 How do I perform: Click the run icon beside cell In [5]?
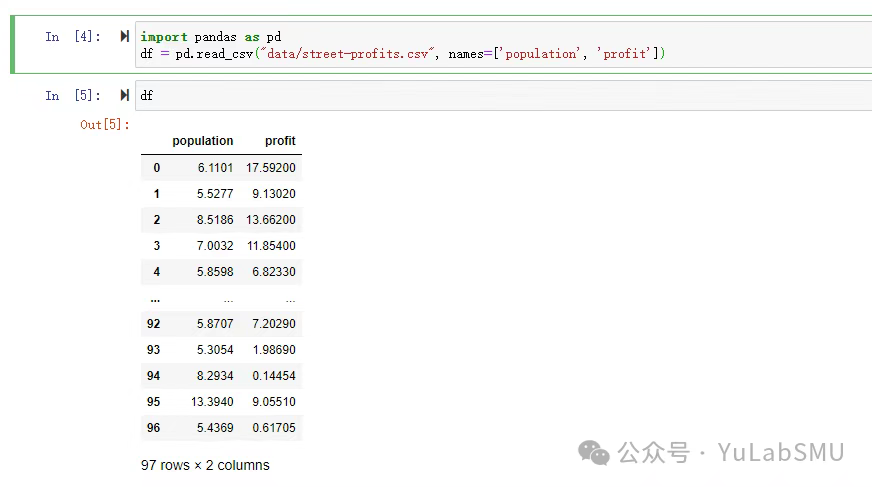pos(125,96)
